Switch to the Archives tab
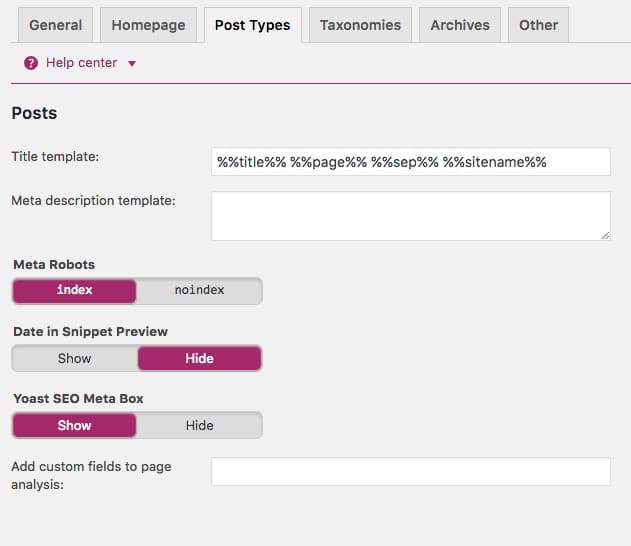Viewport: 631px width, 546px height. click(460, 25)
